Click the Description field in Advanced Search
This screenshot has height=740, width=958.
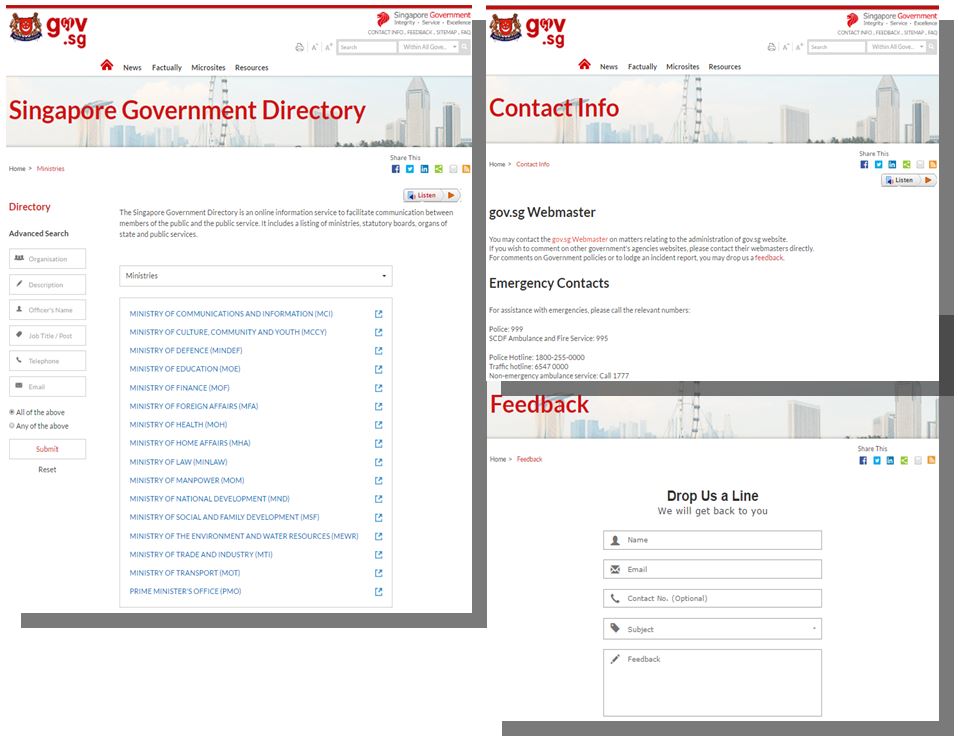point(47,285)
